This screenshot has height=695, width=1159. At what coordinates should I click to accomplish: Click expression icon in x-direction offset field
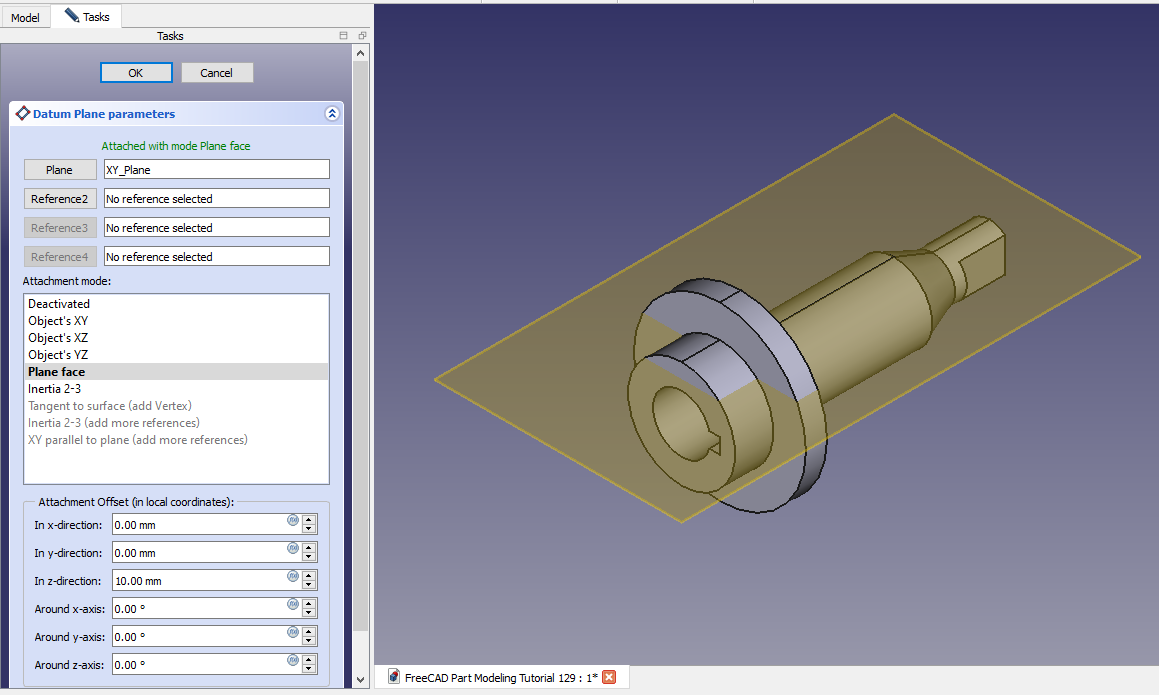293,520
